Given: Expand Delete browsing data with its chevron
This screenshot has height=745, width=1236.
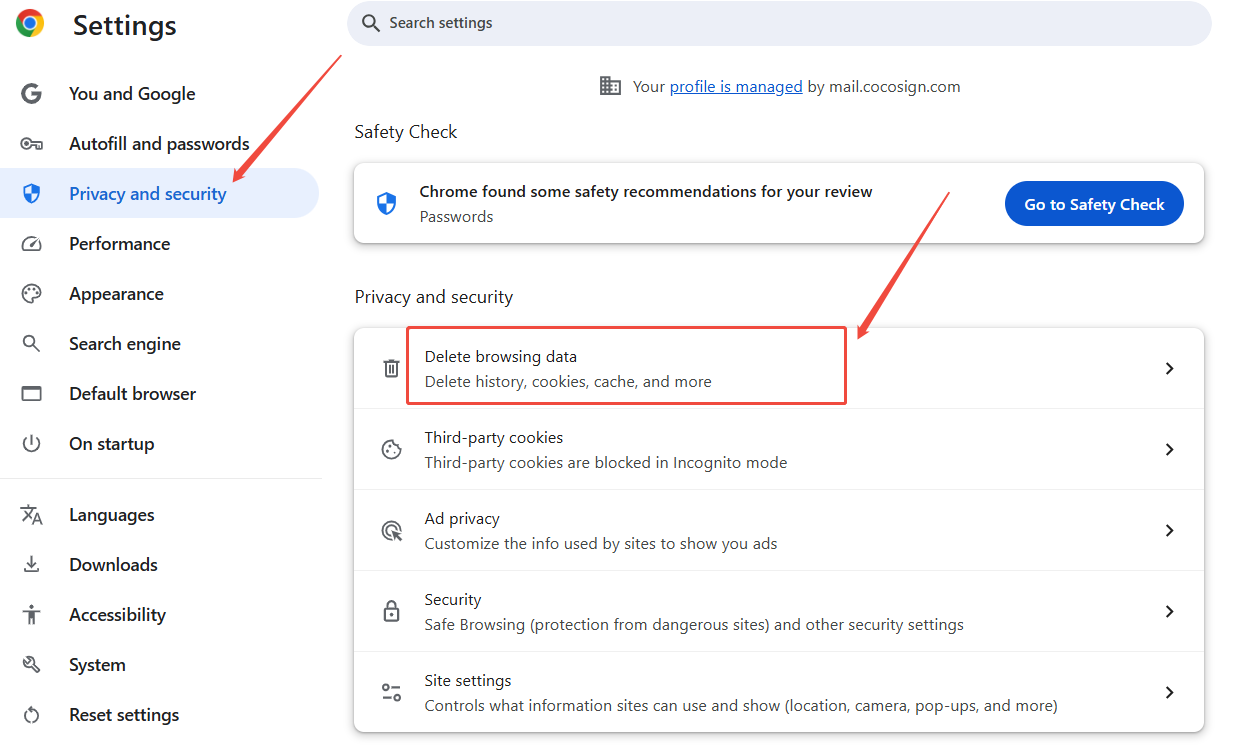Looking at the screenshot, I should point(1169,368).
